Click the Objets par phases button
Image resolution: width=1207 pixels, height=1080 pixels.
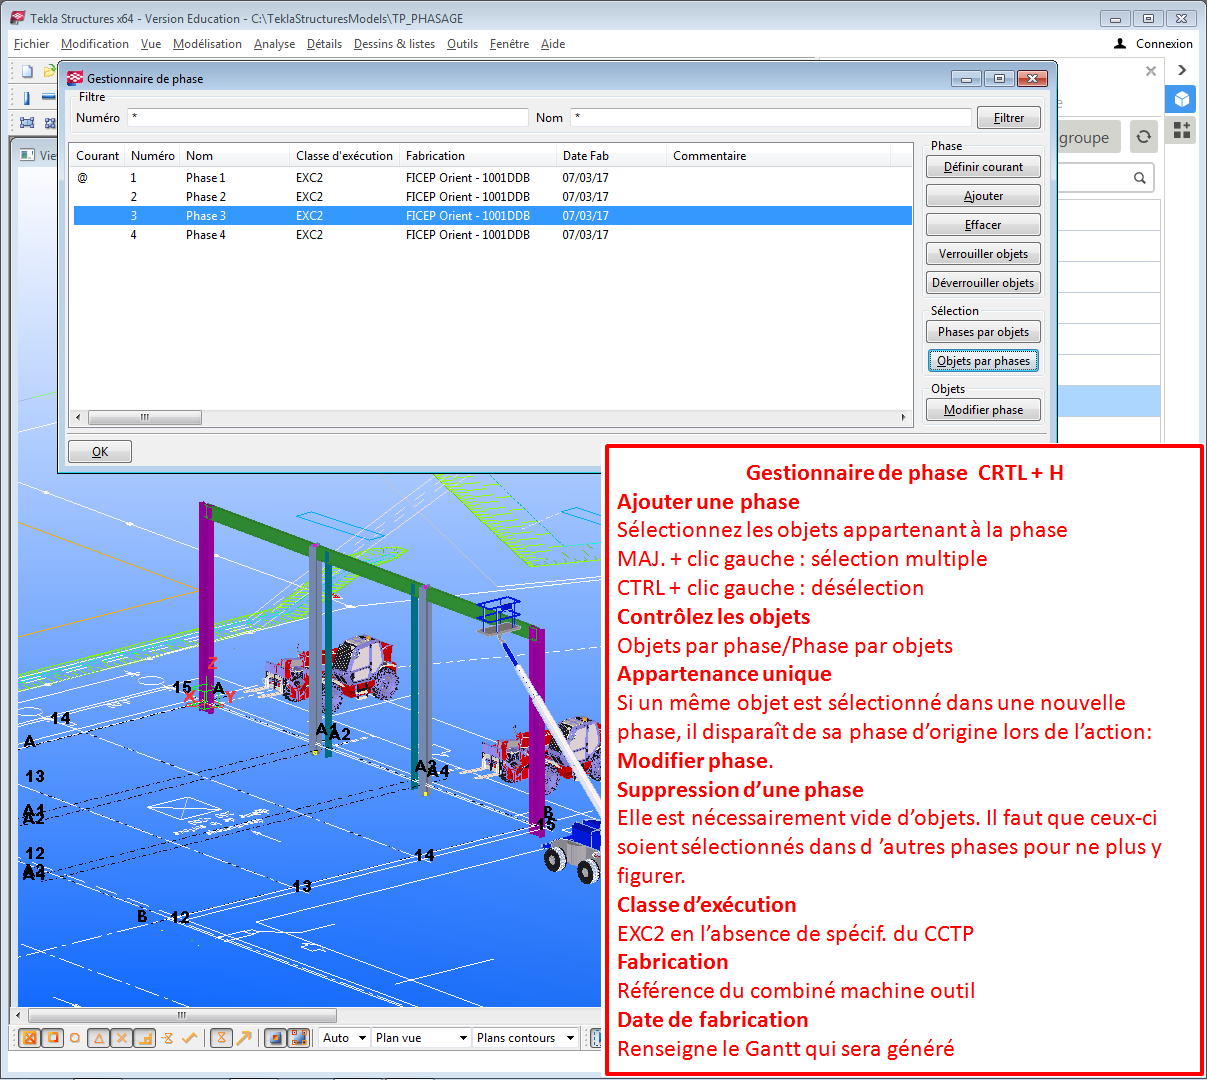(984, 361)
